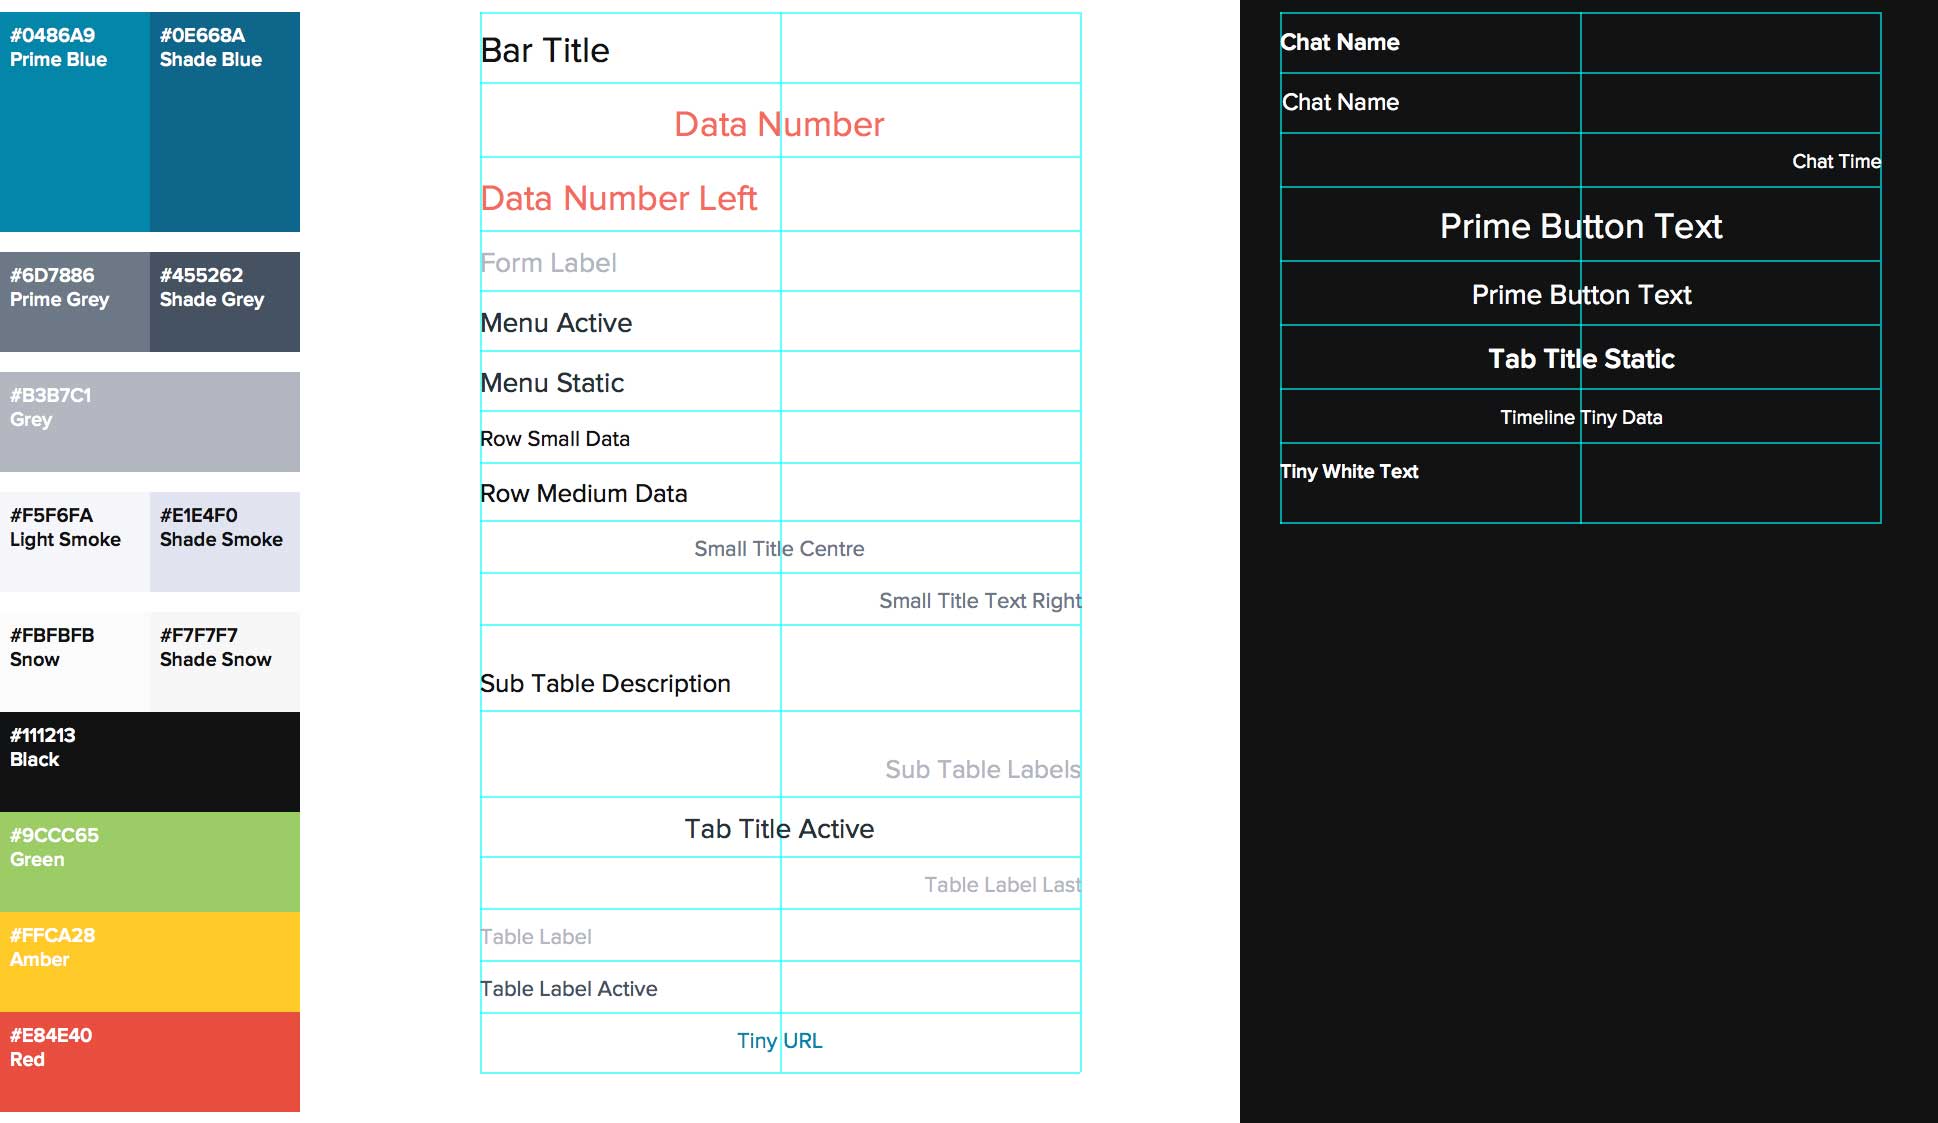
Task: Open the Tiny URL link text
Action: (x=779, y=1041)
